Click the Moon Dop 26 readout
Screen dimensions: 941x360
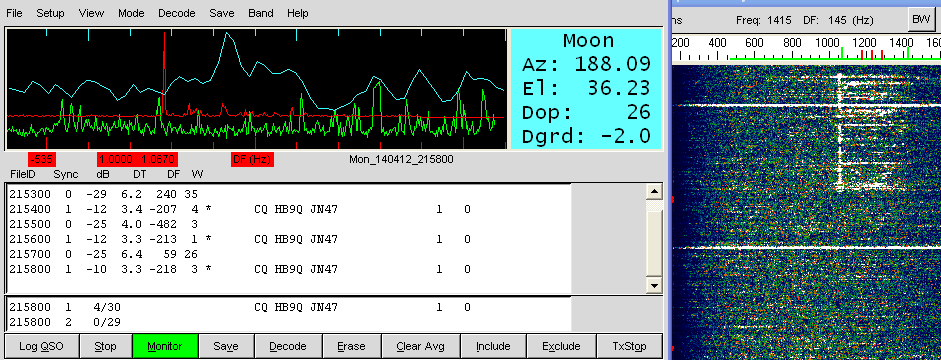click(586, 112)
